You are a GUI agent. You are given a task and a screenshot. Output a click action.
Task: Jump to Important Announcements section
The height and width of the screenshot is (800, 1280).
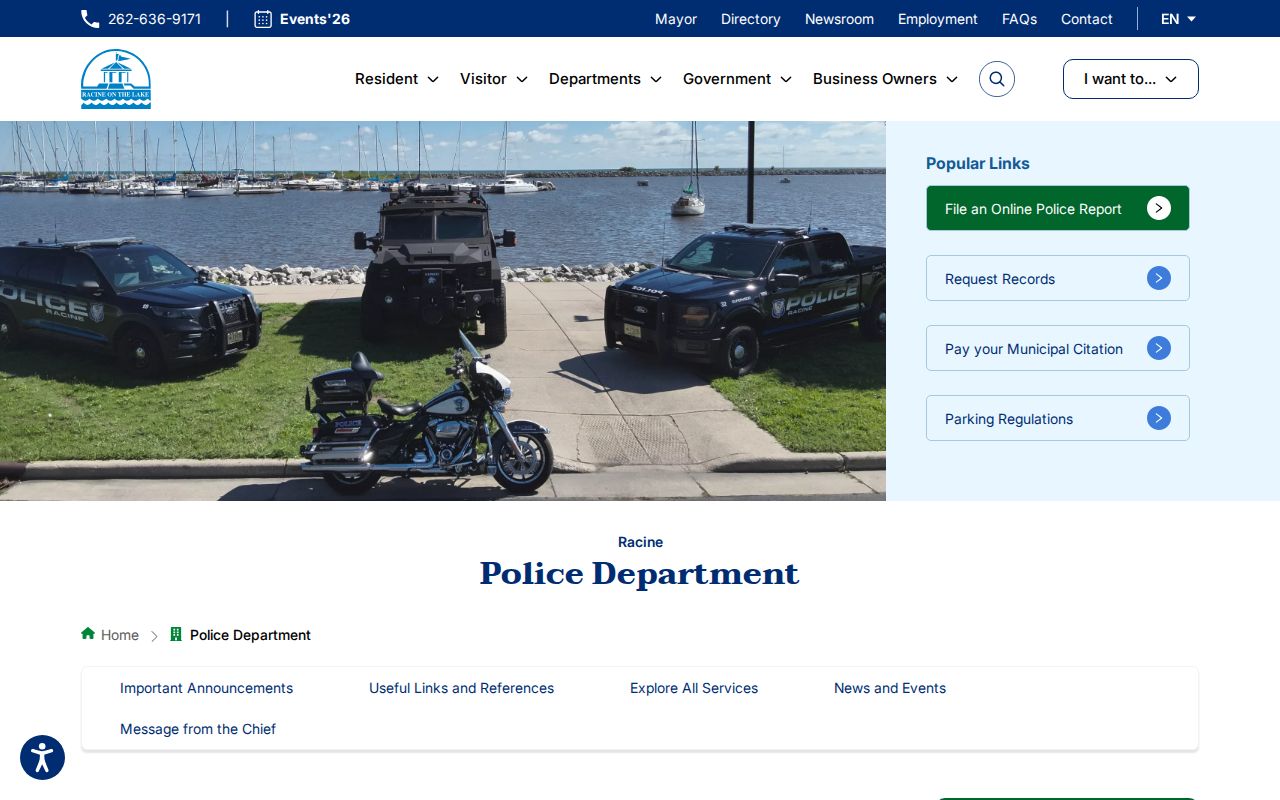click(x=206, y=688)
